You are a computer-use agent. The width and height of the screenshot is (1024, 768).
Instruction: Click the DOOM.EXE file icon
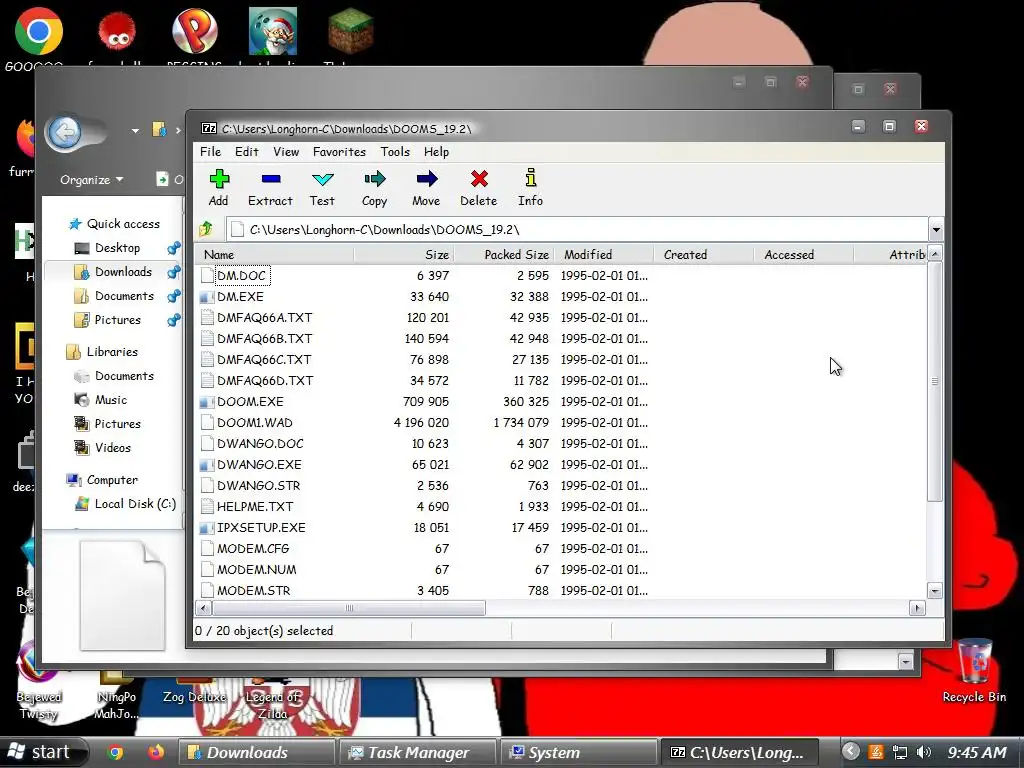pyautogui.click(x=206, y=402)
